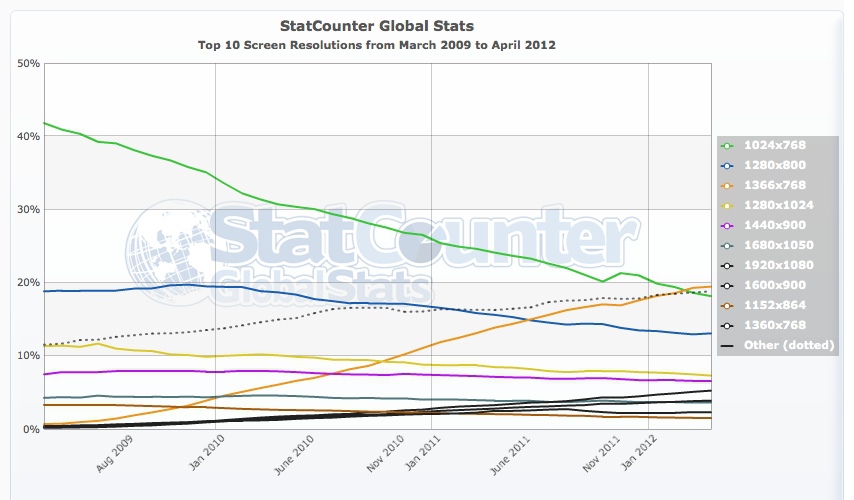Select the 1366x768 legend text
The width and height of the screenshot is (854, 500).
(x=774, y=185)
